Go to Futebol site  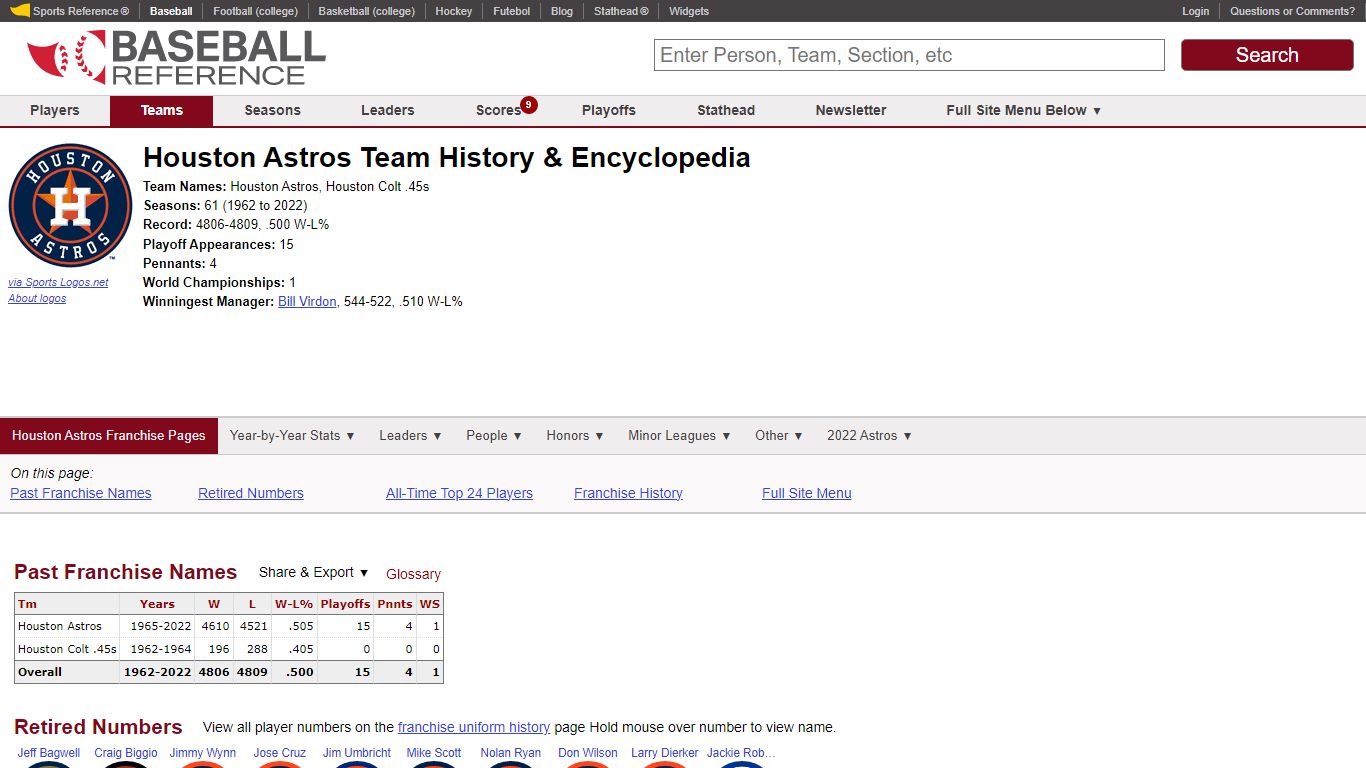tap(512, 11)
